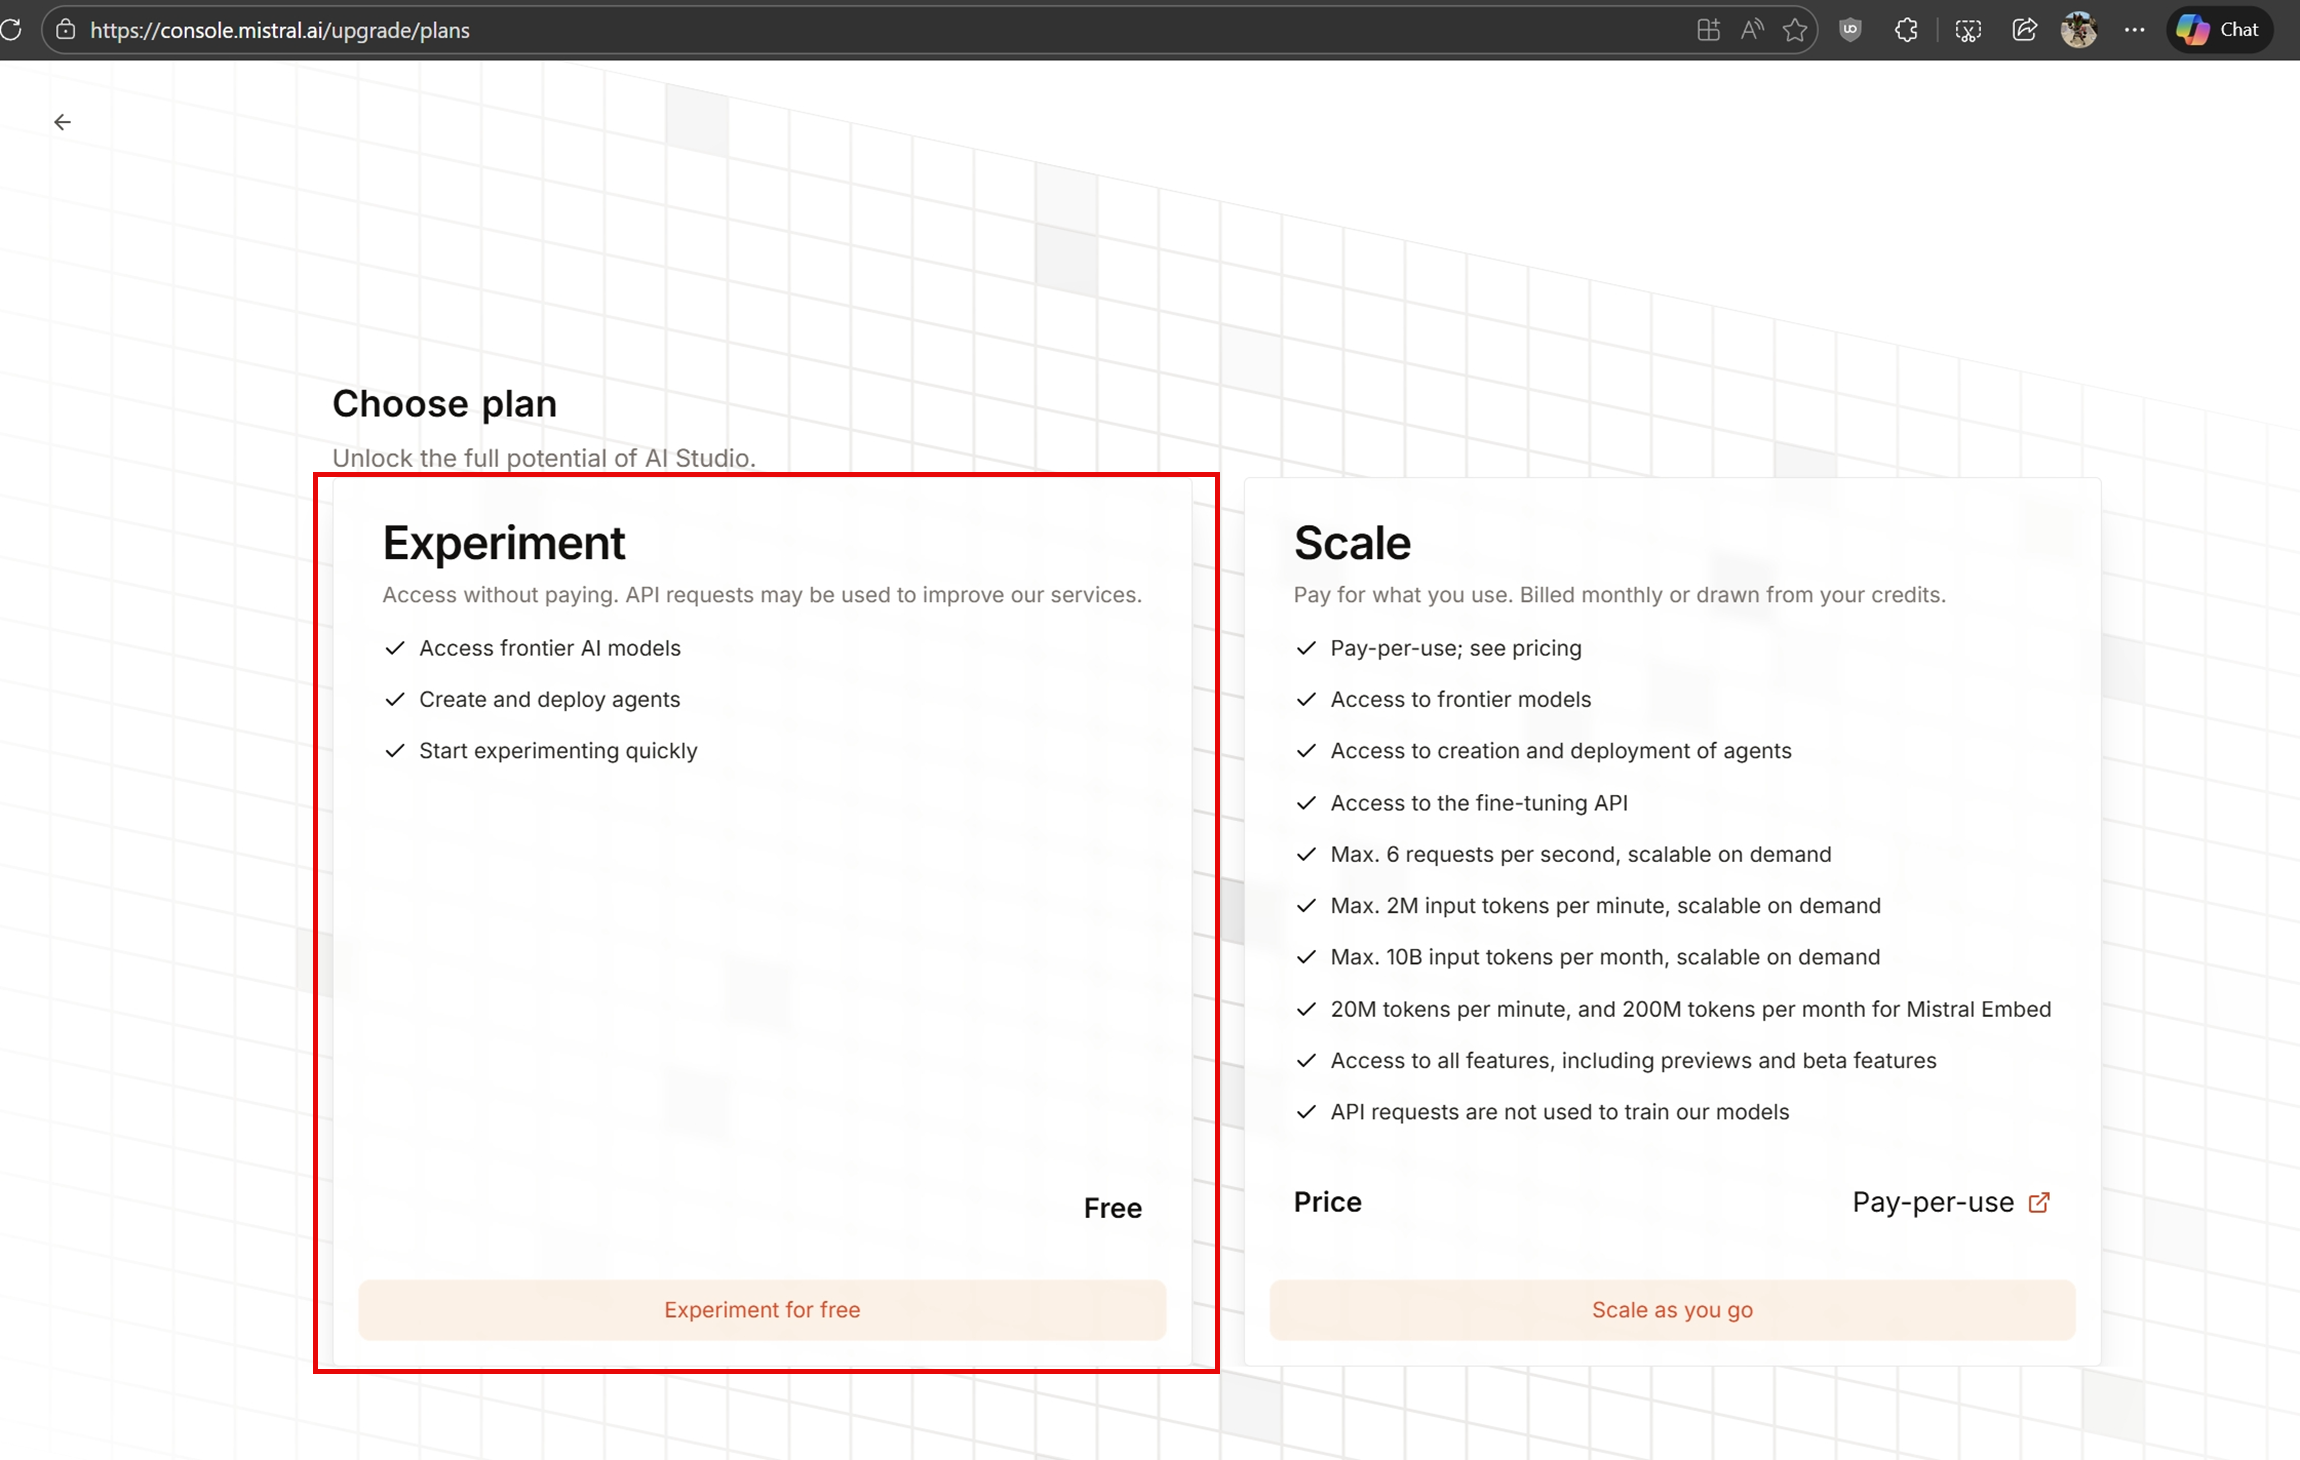
Task: Click the Scale as you go button
Action: (1672, 1310)
